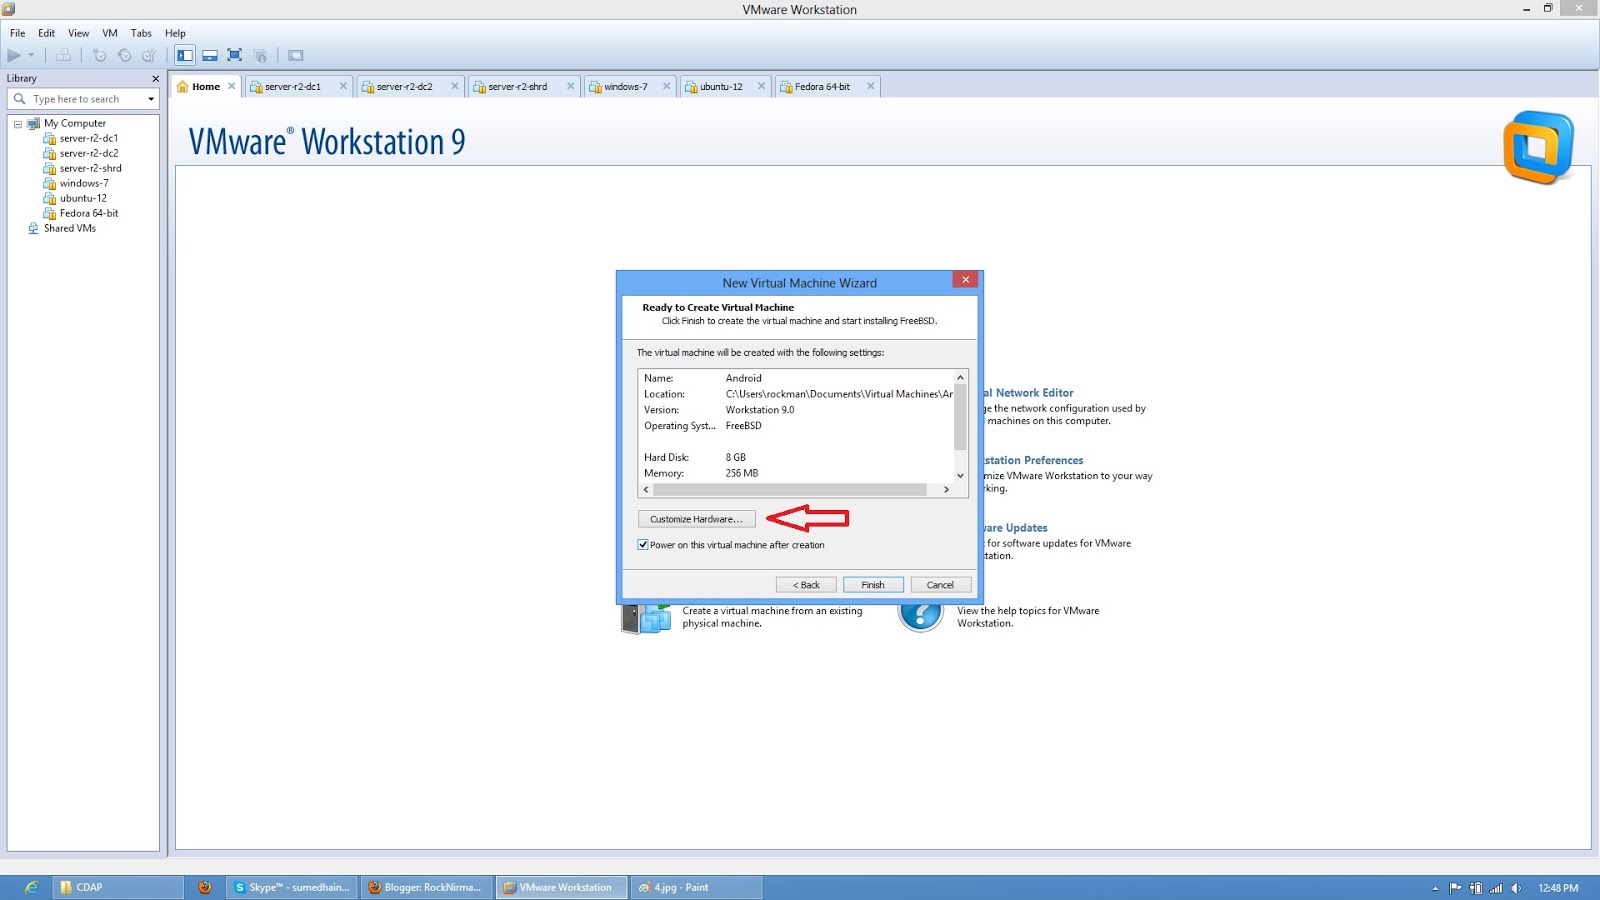The image size is (1600, 900).
Task: Open the Software Updates link
Action: 1015,528
